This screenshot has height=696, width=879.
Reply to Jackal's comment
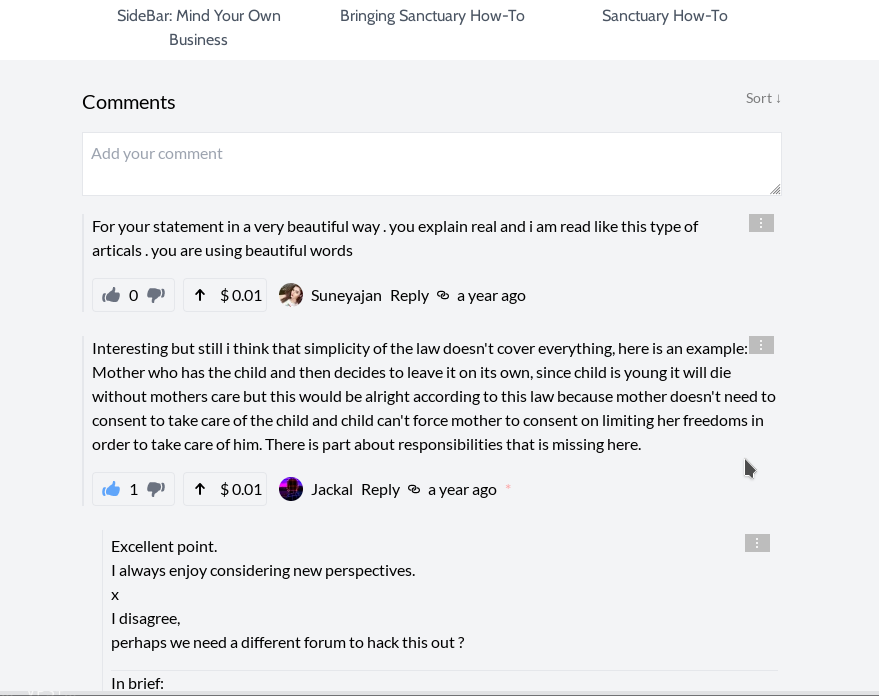(380, 489)
